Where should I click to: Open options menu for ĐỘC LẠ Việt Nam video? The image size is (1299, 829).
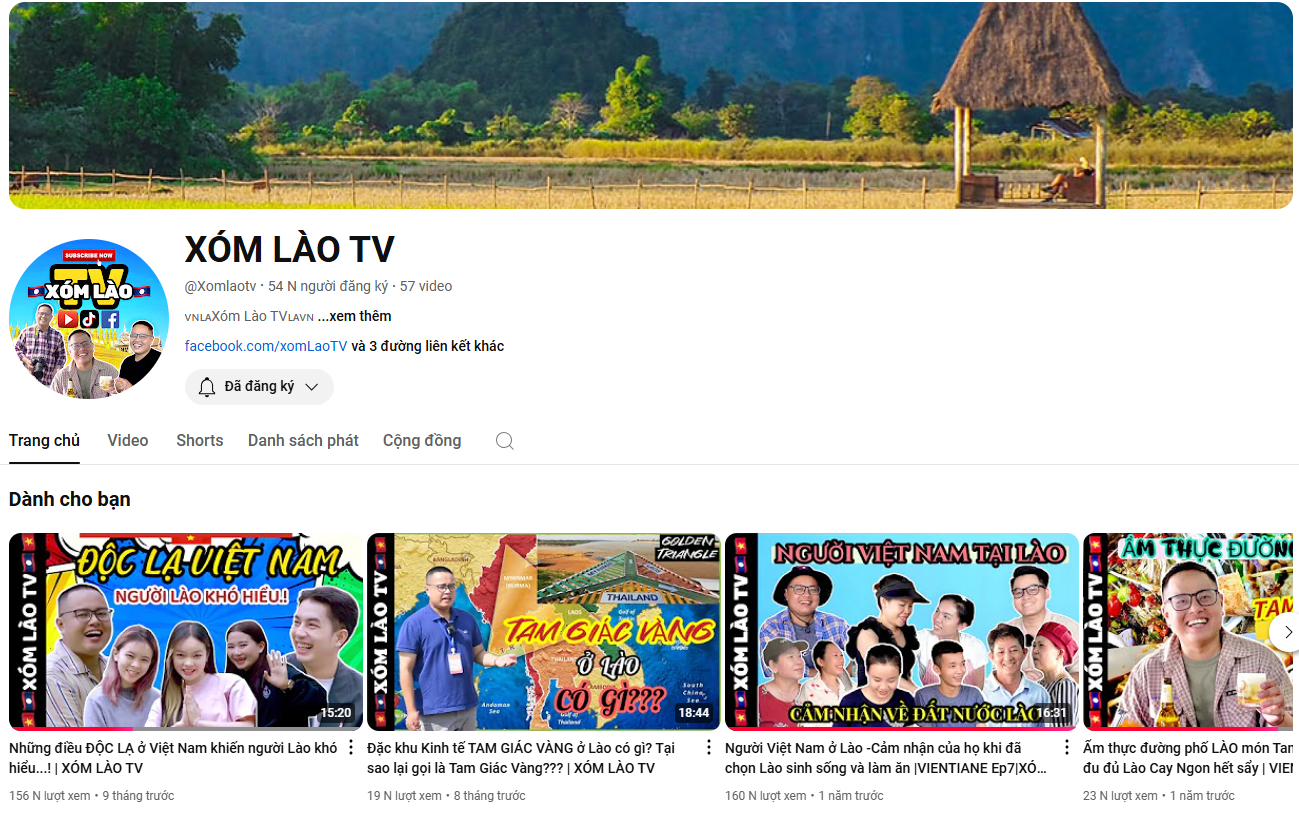[351, 748]
